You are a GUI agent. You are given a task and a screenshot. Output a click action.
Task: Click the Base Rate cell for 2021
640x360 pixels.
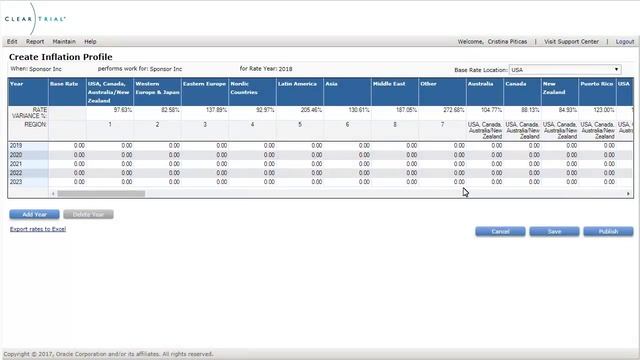point(67,164)
